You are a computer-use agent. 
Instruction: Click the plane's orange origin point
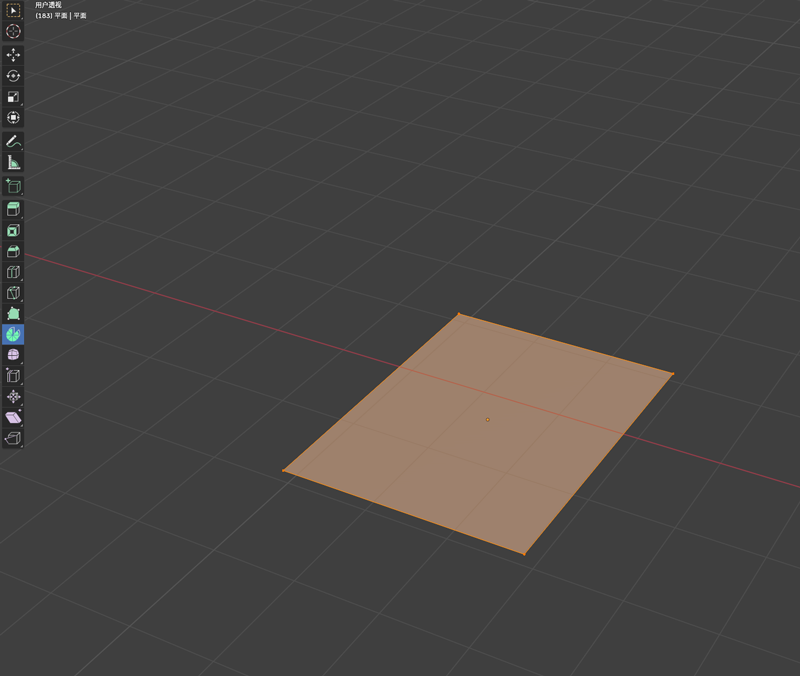(x=488, y=420)
